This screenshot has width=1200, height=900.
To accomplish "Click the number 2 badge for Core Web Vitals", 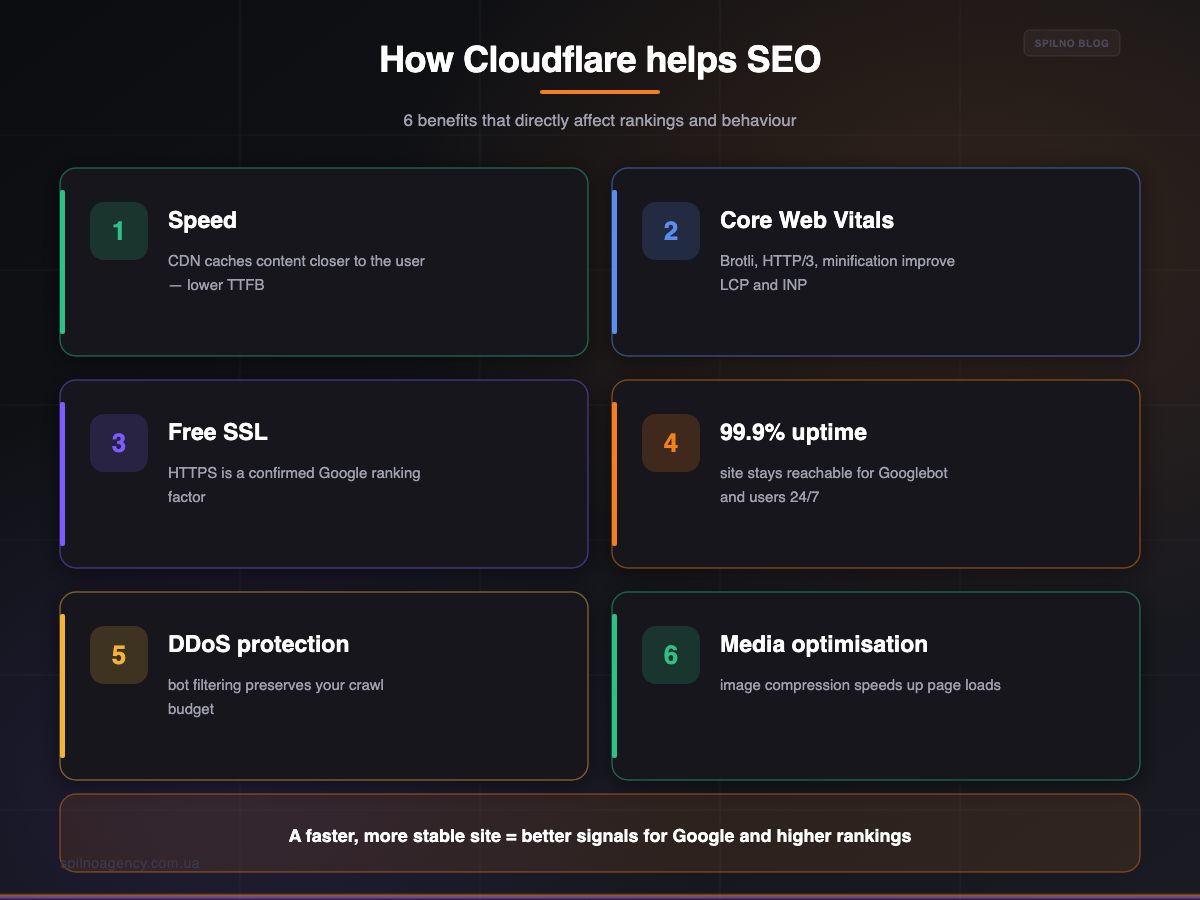I will [x=671, y=231].
